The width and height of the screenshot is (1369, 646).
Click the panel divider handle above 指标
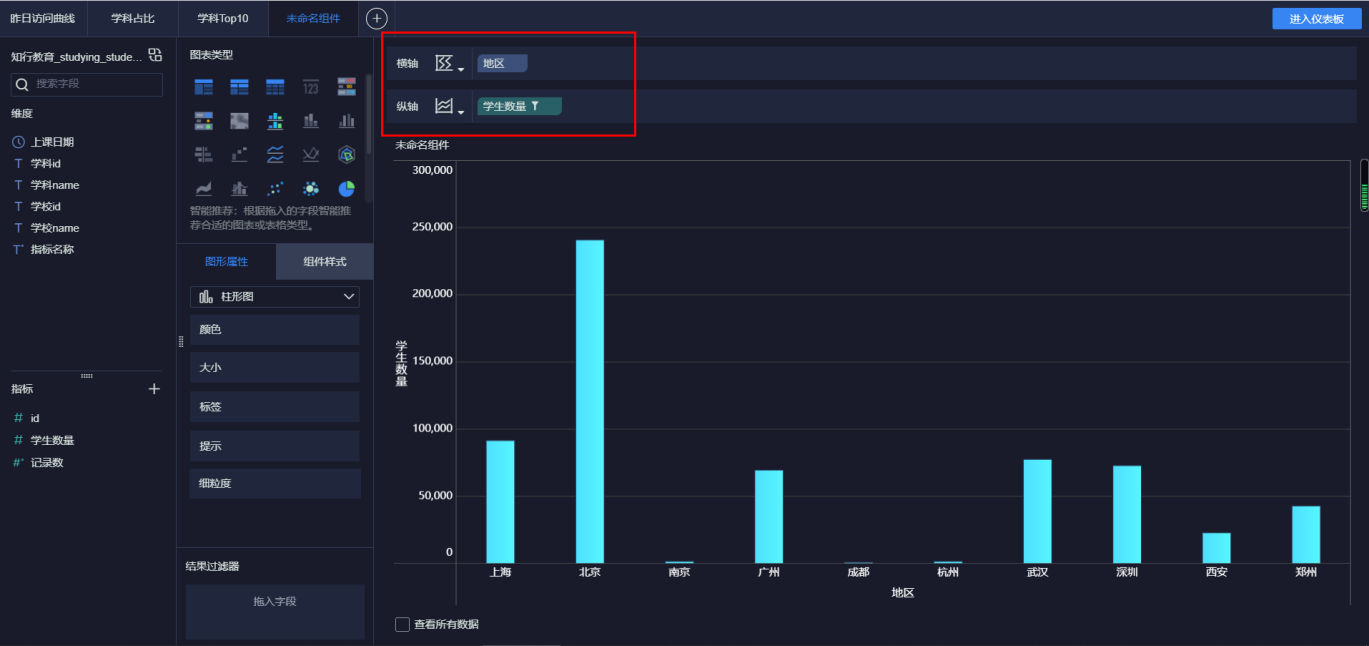click(87, 375)
